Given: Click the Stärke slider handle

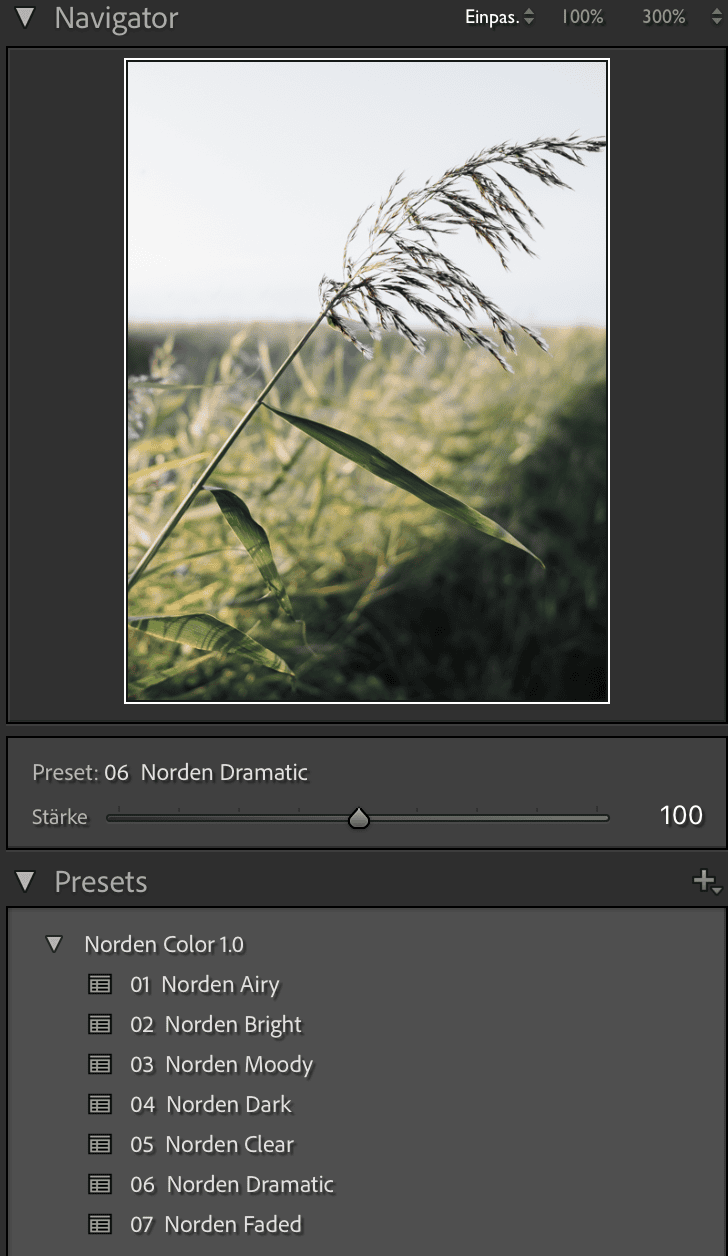Looking at the screenshot, I should 359,819.
